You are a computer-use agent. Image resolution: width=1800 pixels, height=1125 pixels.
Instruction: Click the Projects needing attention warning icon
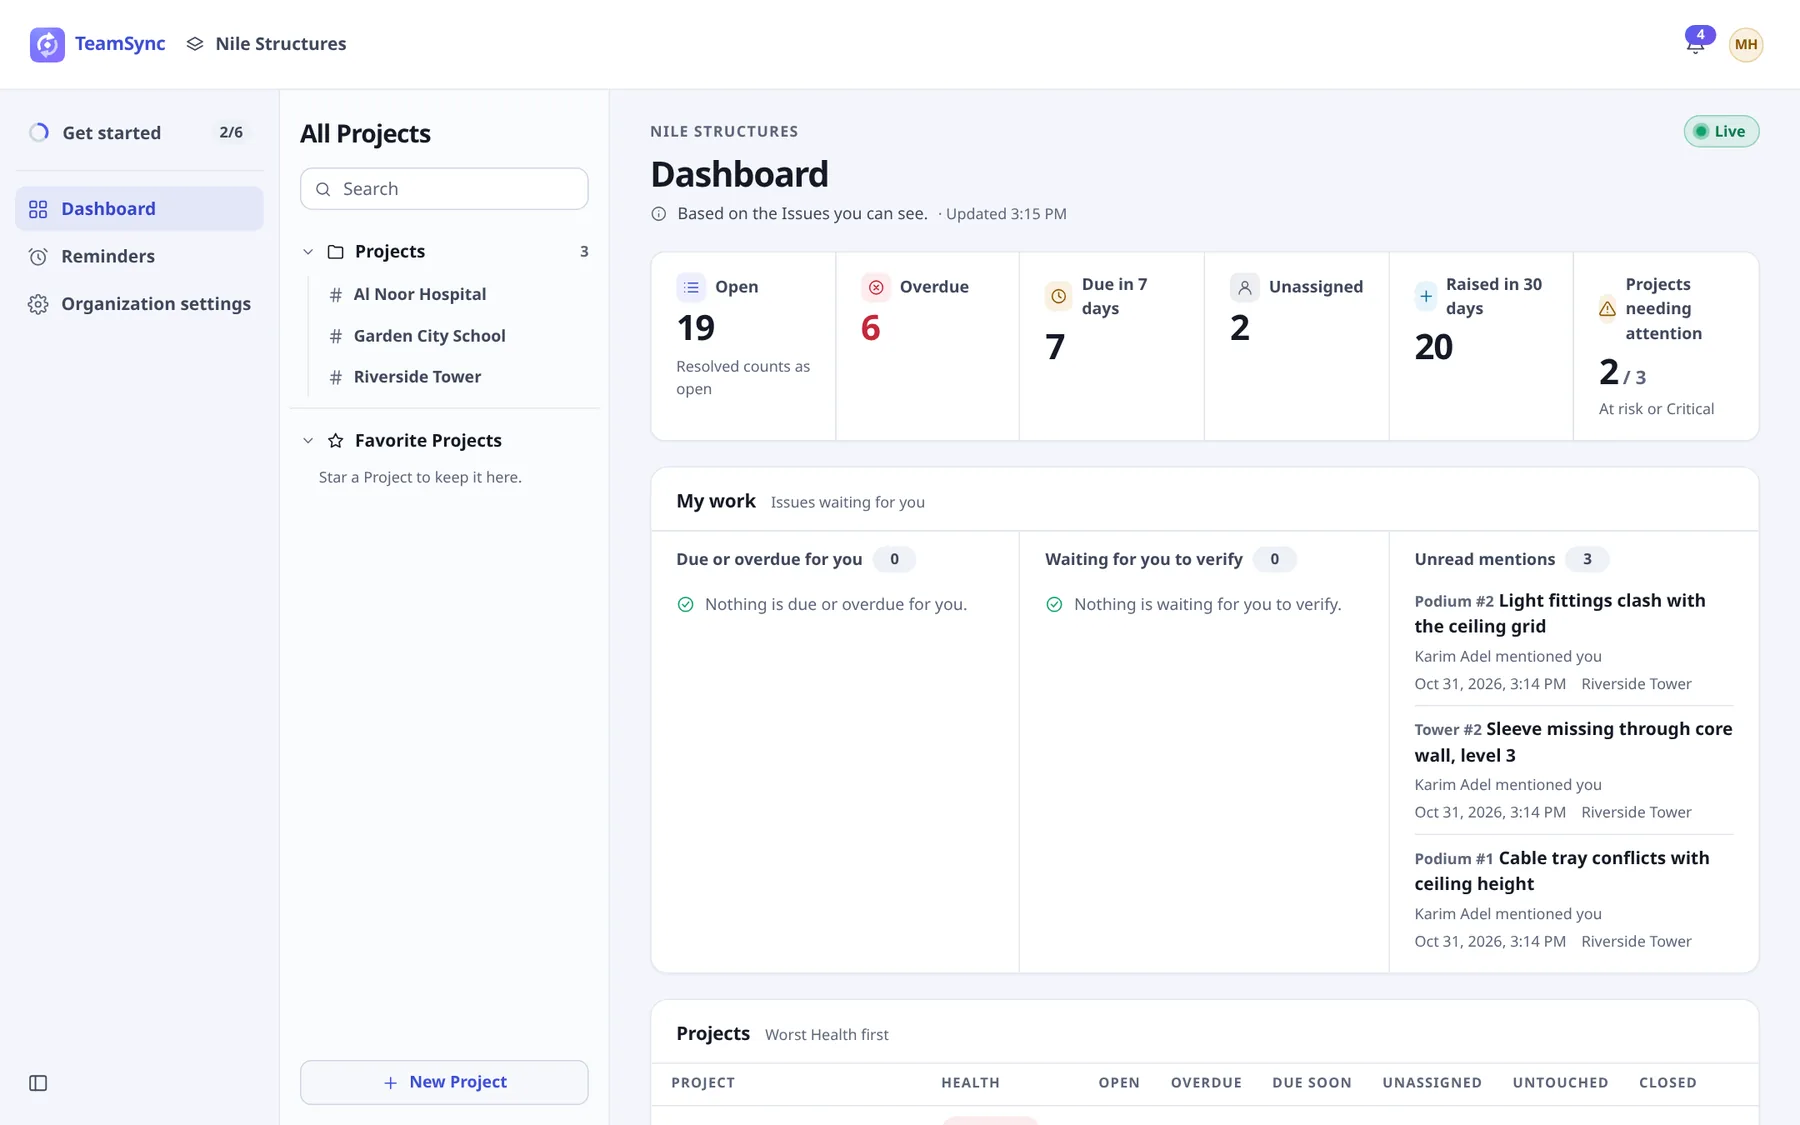pyautogui.click(x=1607, y=309)
